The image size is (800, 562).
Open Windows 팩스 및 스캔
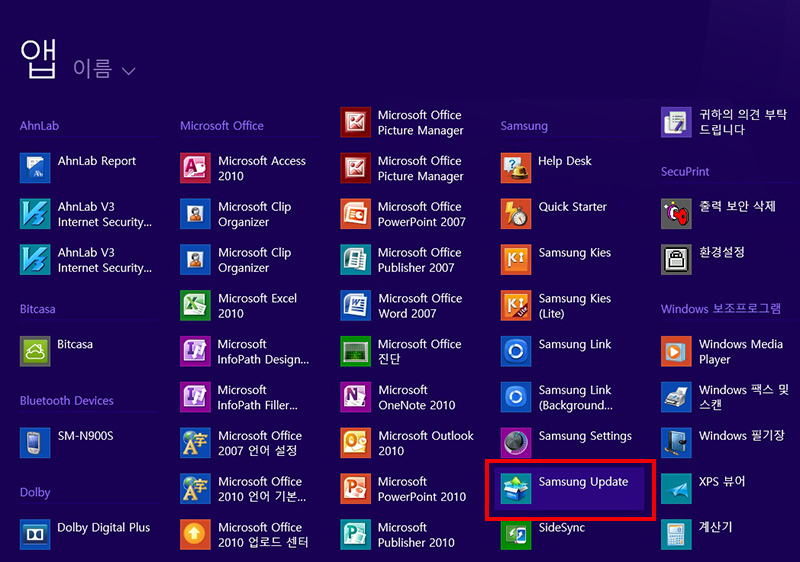pos(725,397)
